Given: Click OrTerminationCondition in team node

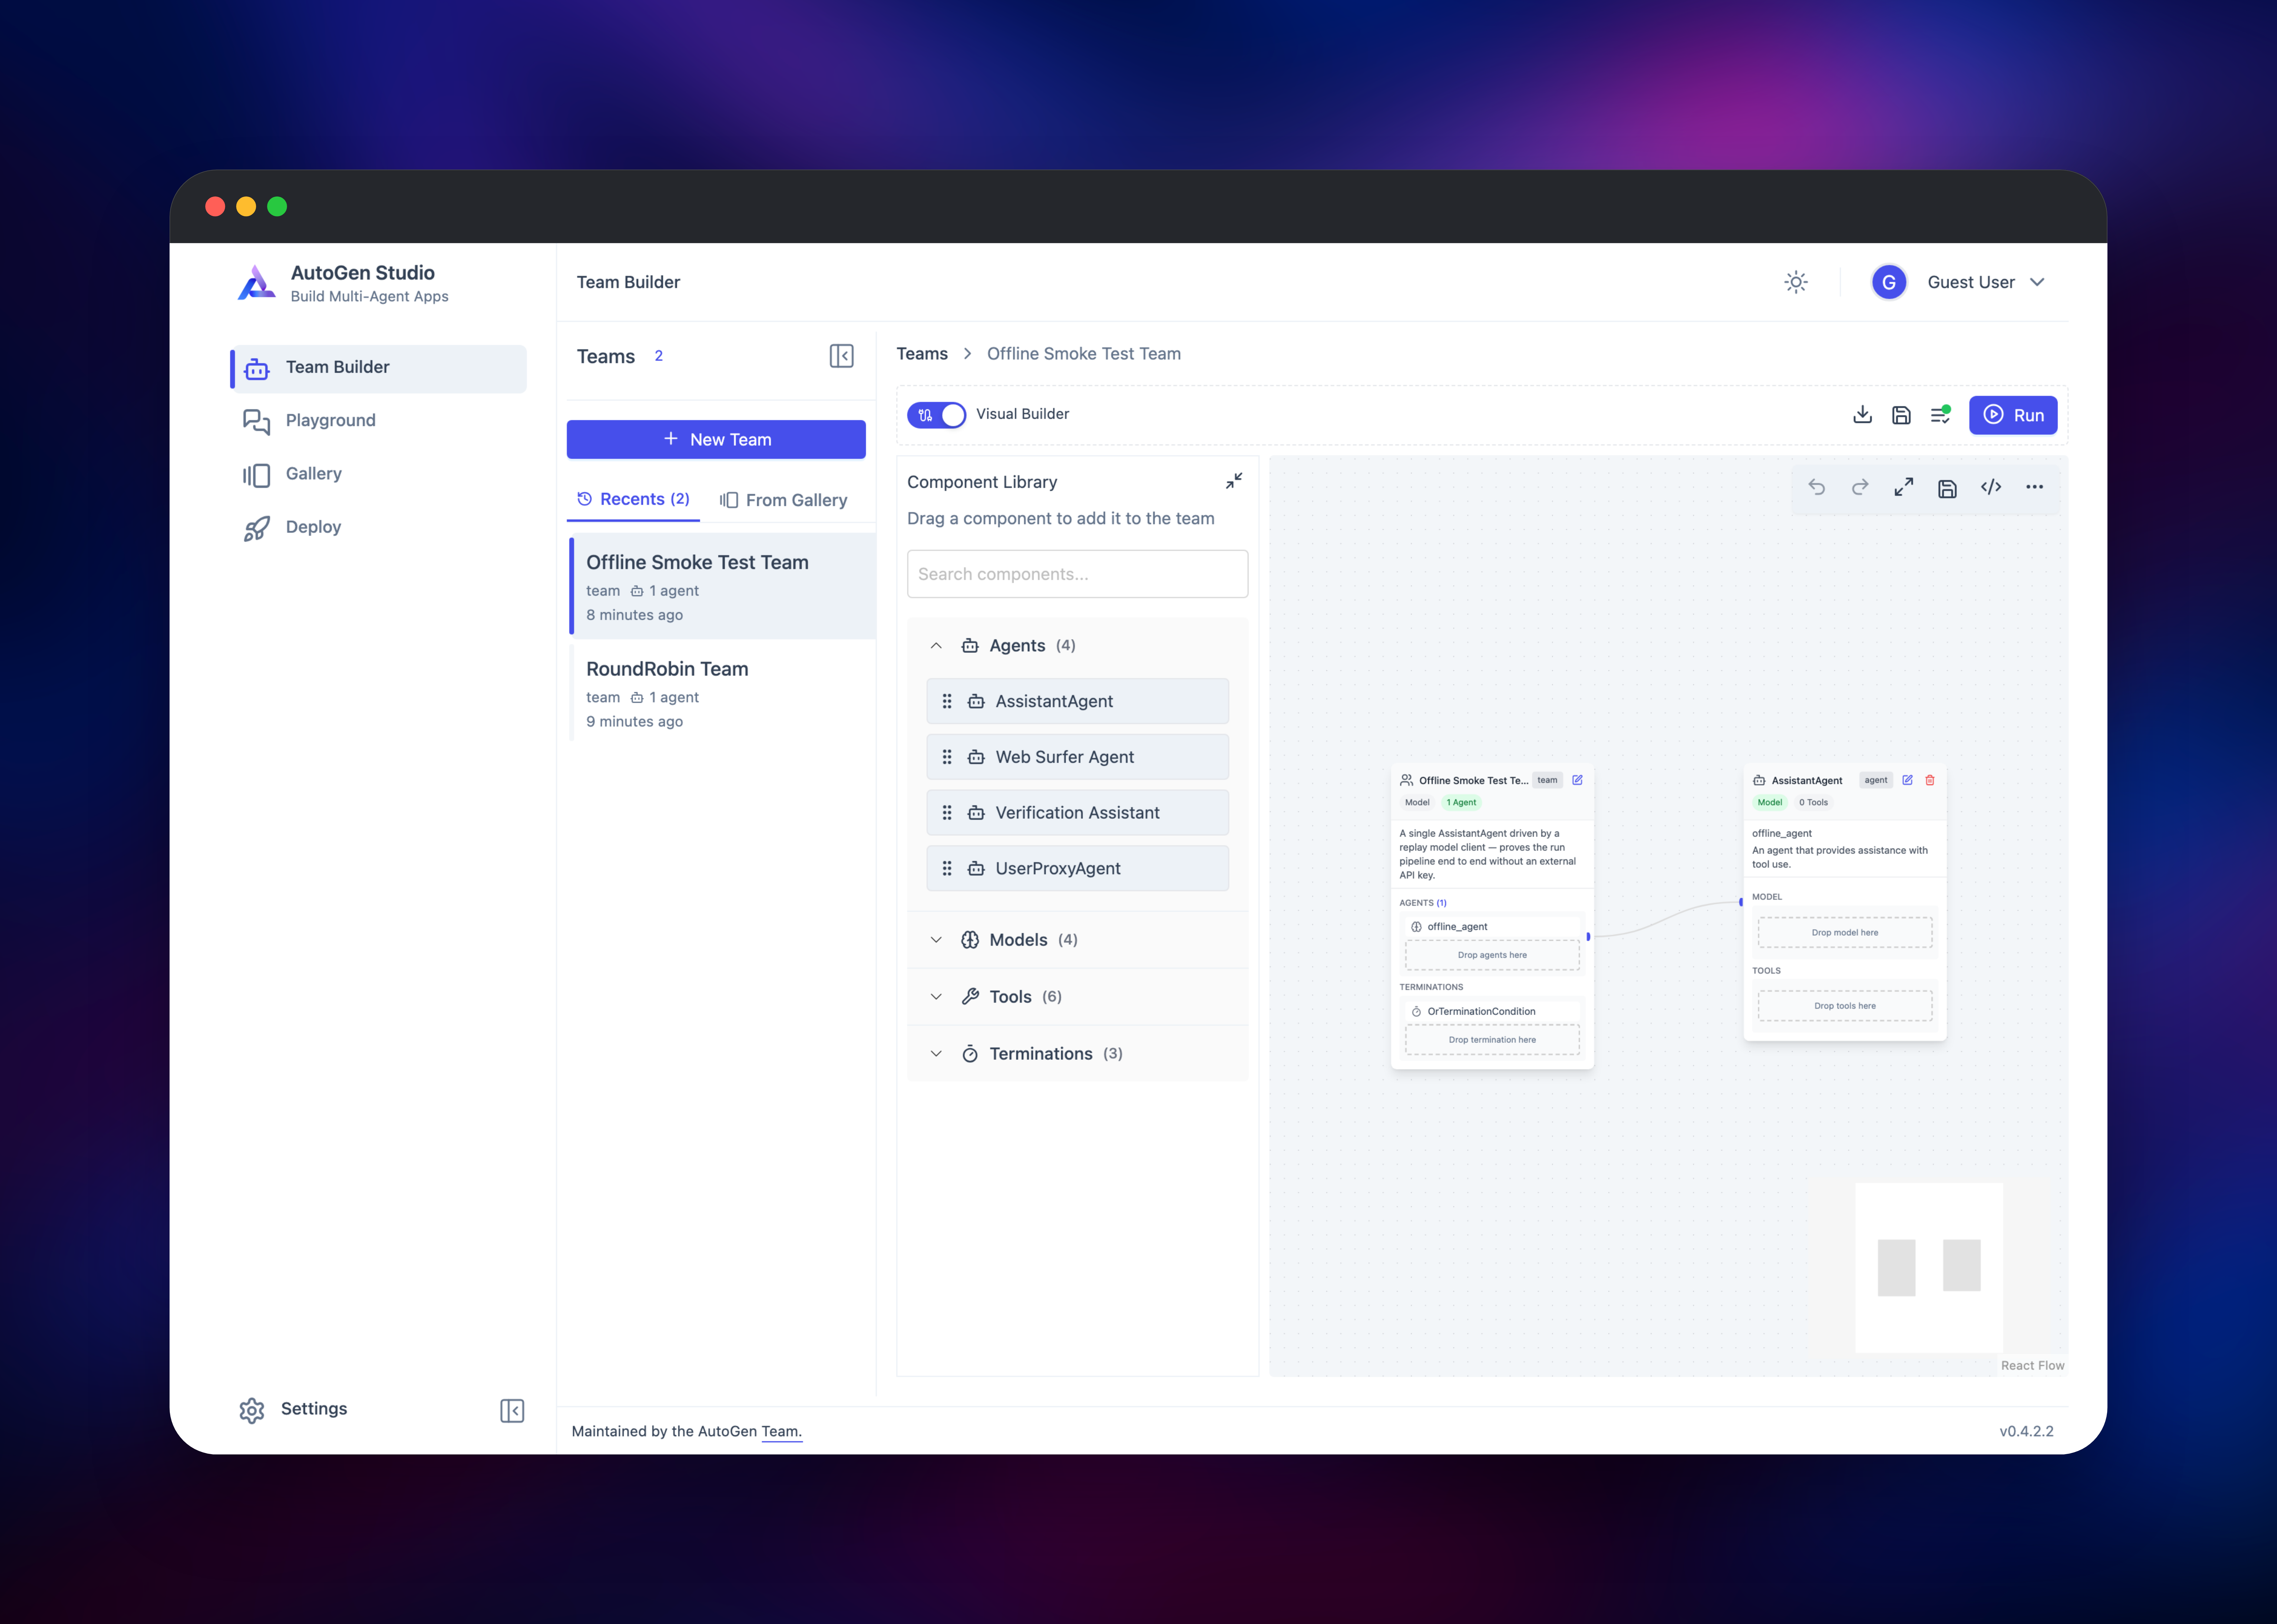Looking at the screenshot, I should [x=1492, y=1011].
